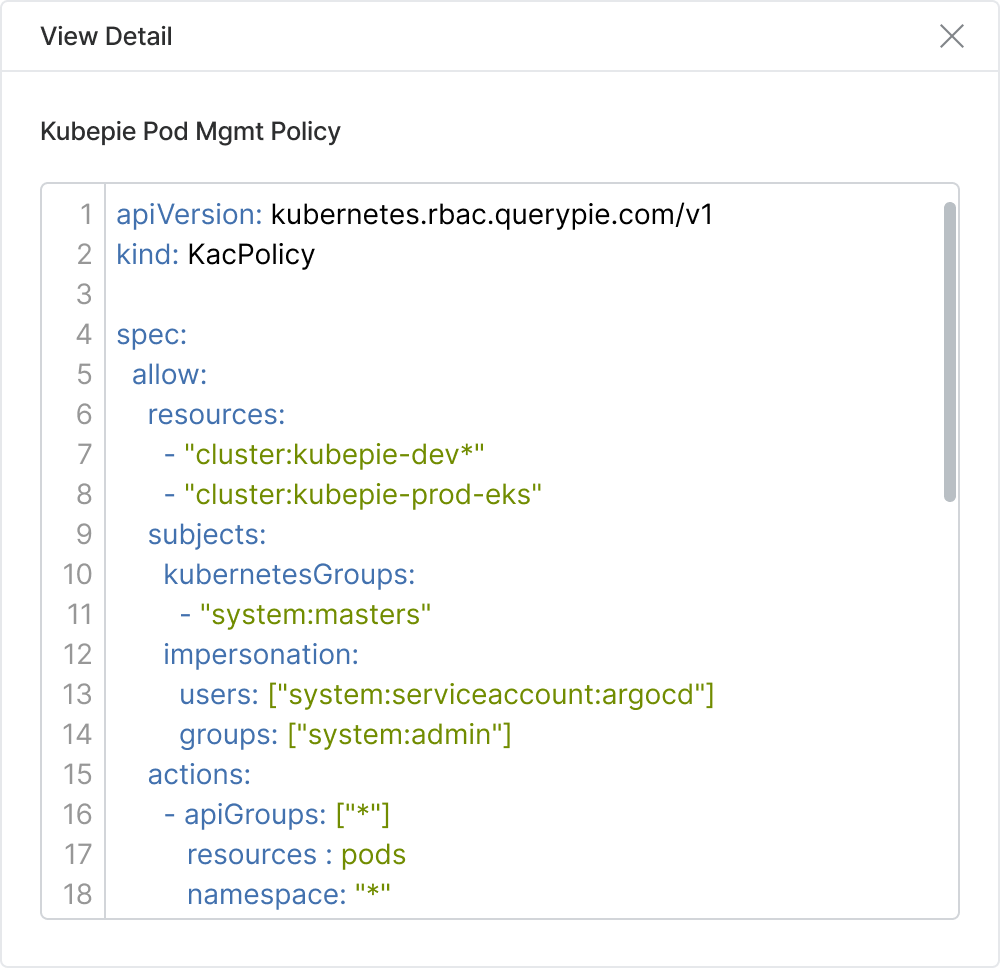Image resolution: width=1000 pixels, height=968 pixels.
Task: Click the namespace "*" line
Action: point(289,895)
